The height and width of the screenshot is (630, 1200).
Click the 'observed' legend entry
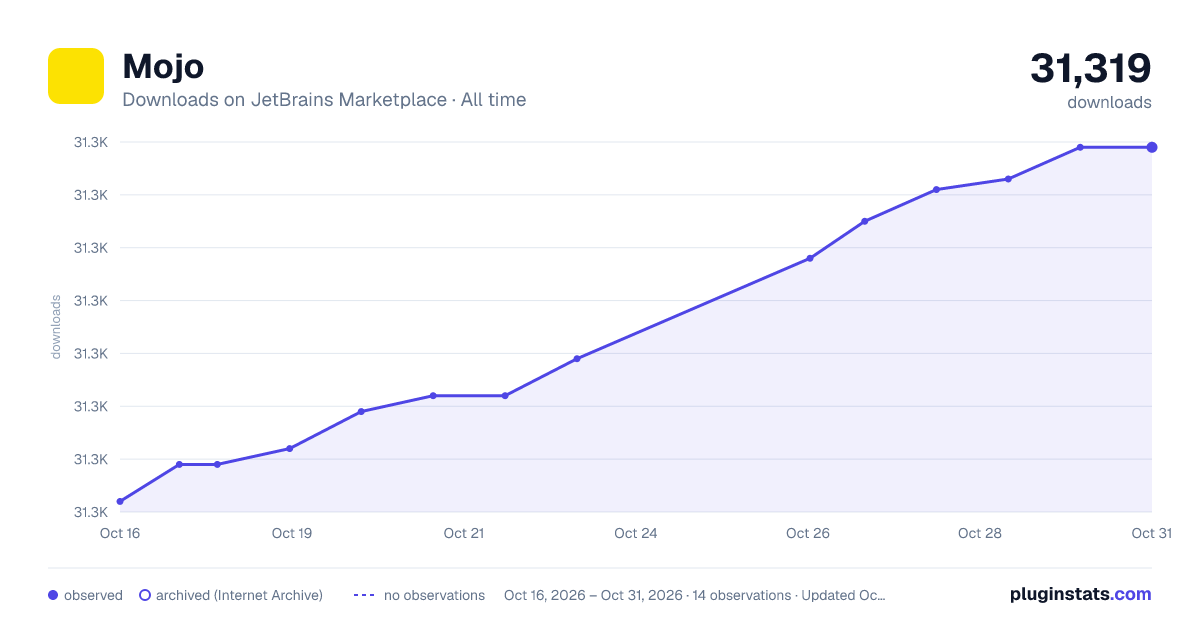(85, 595)
